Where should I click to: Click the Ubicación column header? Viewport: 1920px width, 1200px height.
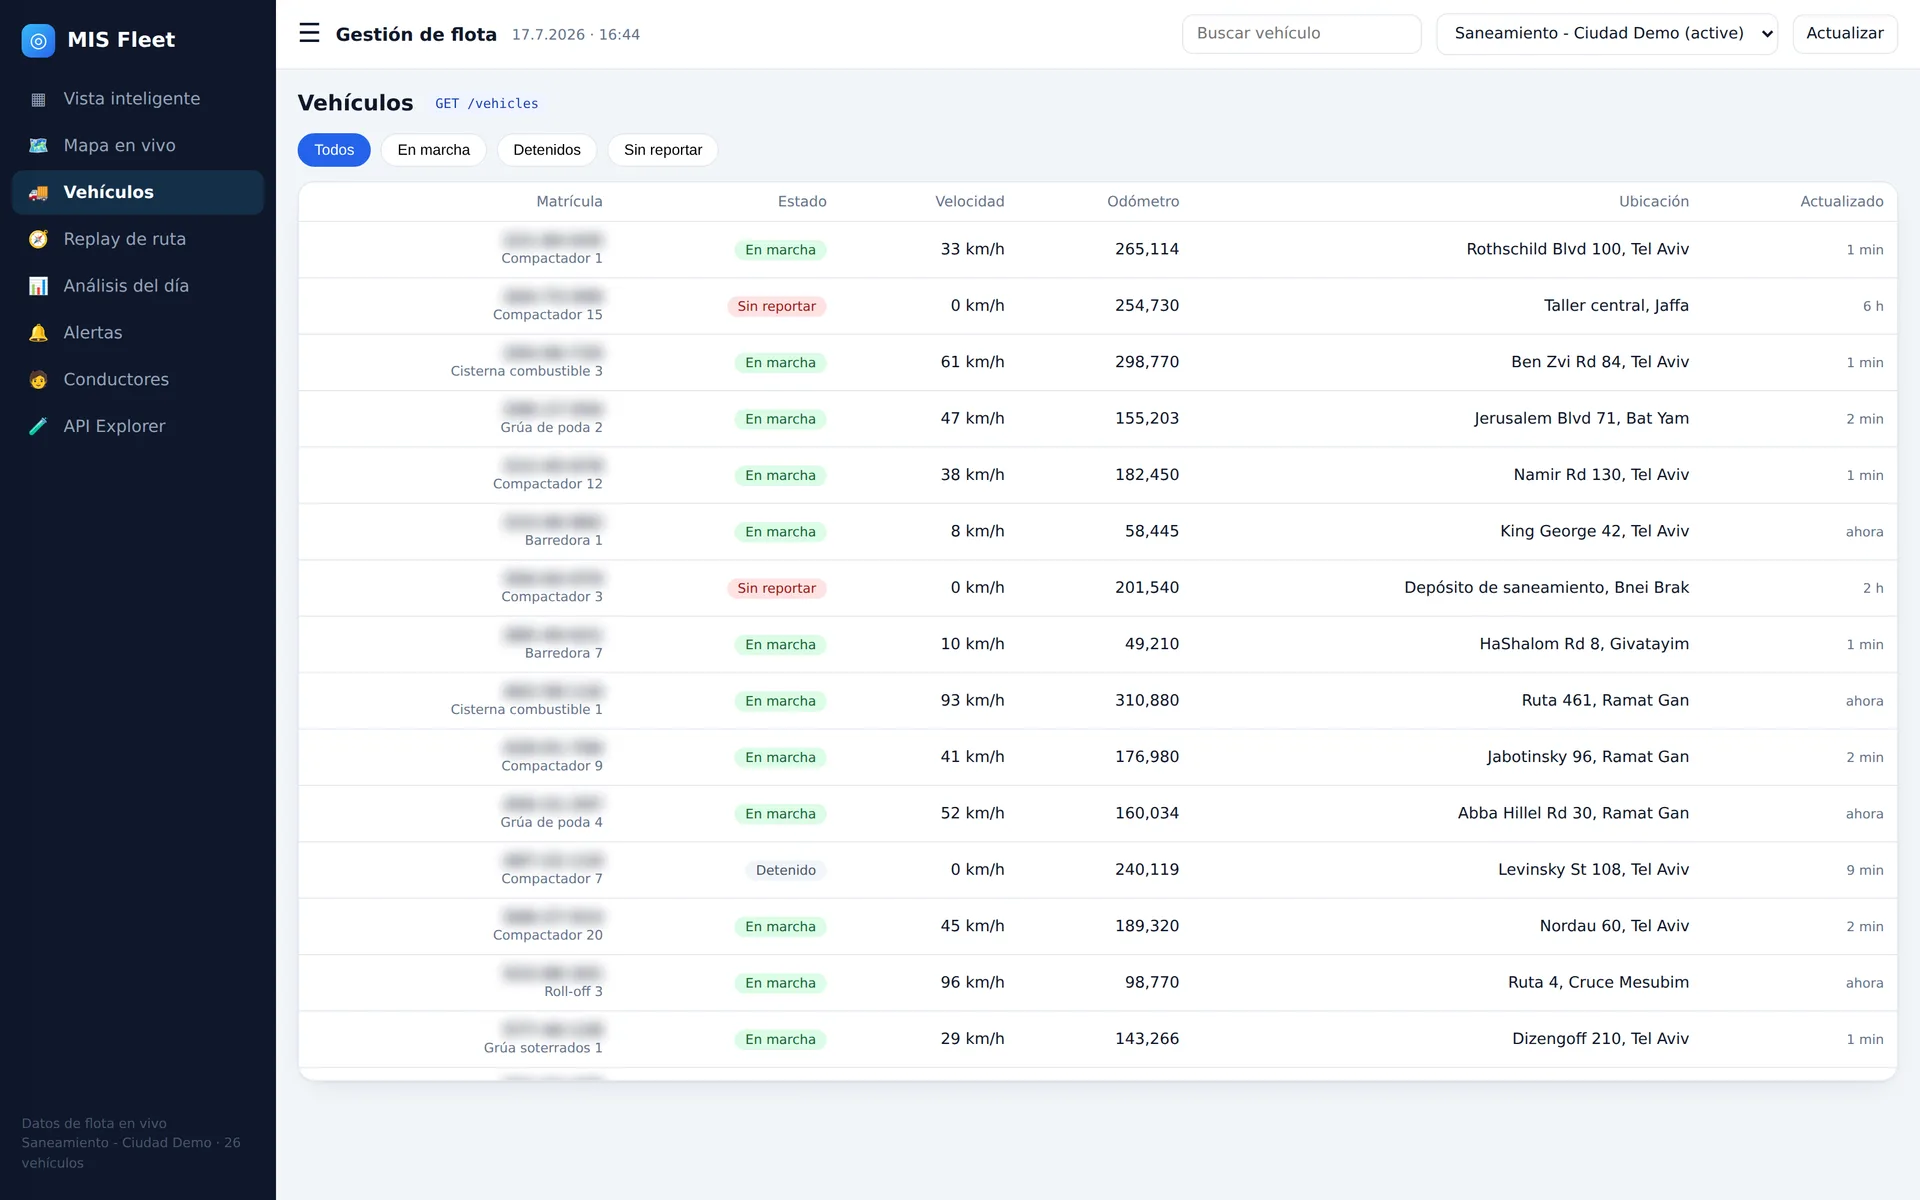tap(1654, 202)
